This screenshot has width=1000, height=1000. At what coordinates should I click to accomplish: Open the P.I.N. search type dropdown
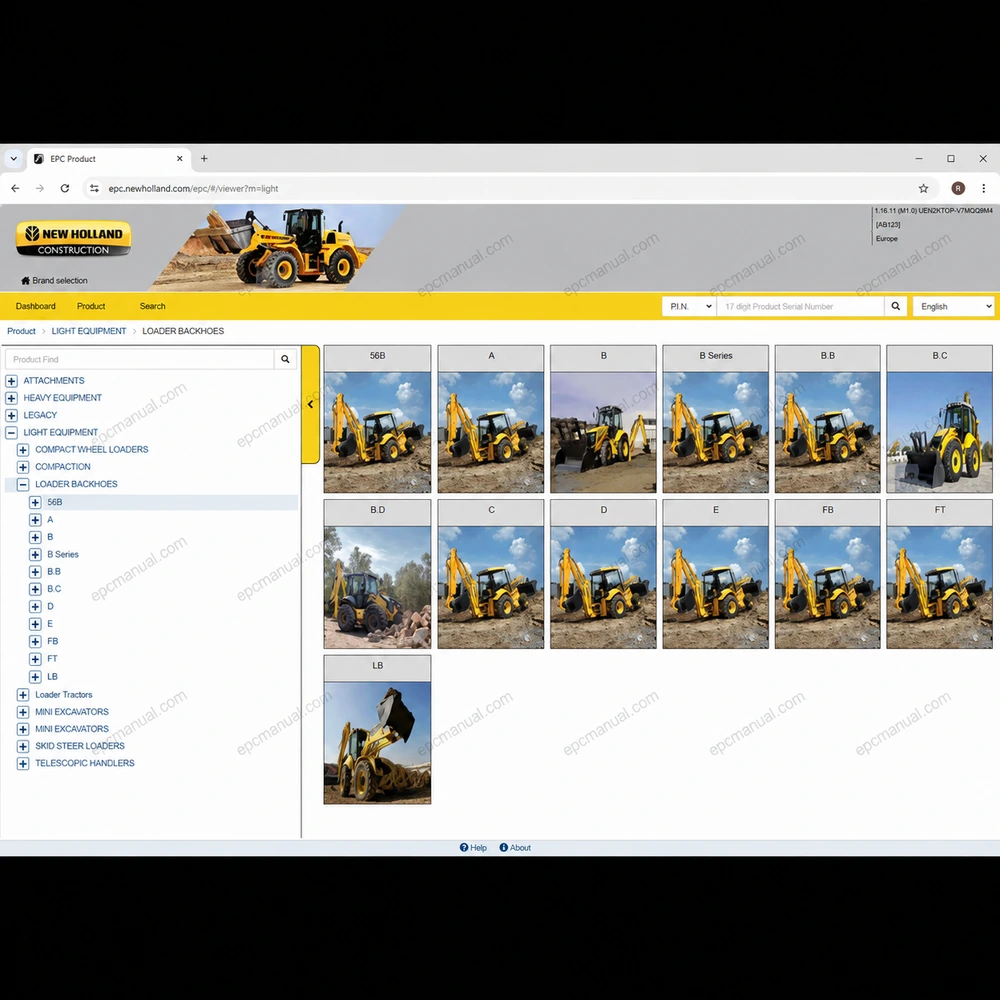689,306
